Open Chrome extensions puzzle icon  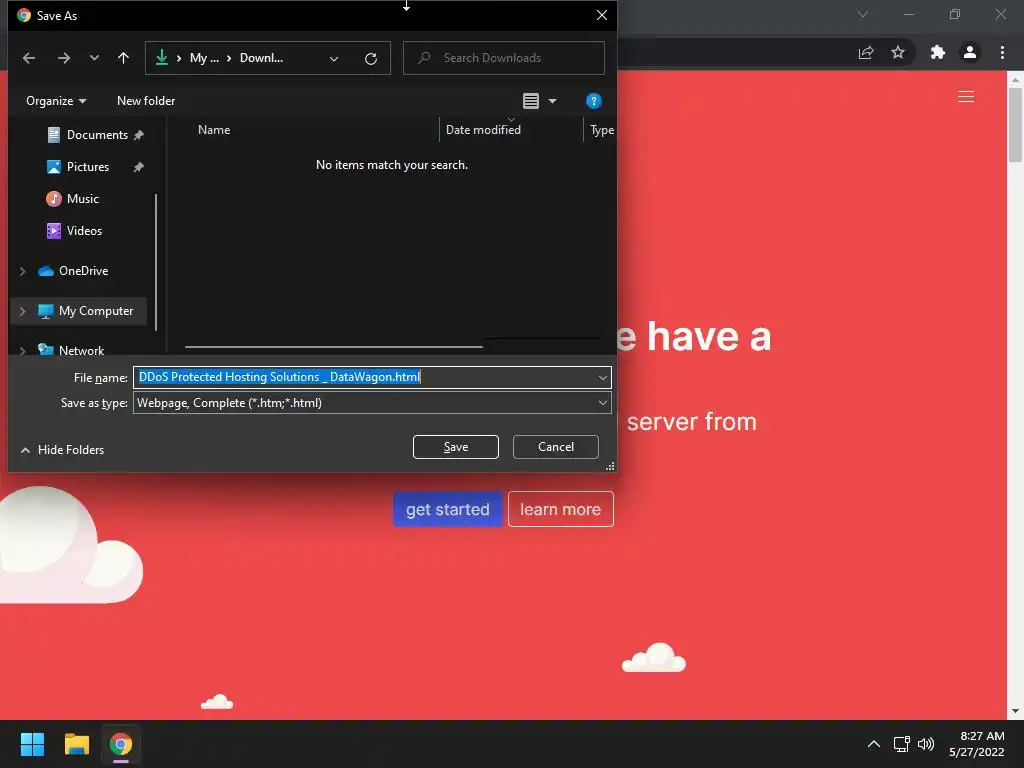pyautogui.click(x=938, y=53)
